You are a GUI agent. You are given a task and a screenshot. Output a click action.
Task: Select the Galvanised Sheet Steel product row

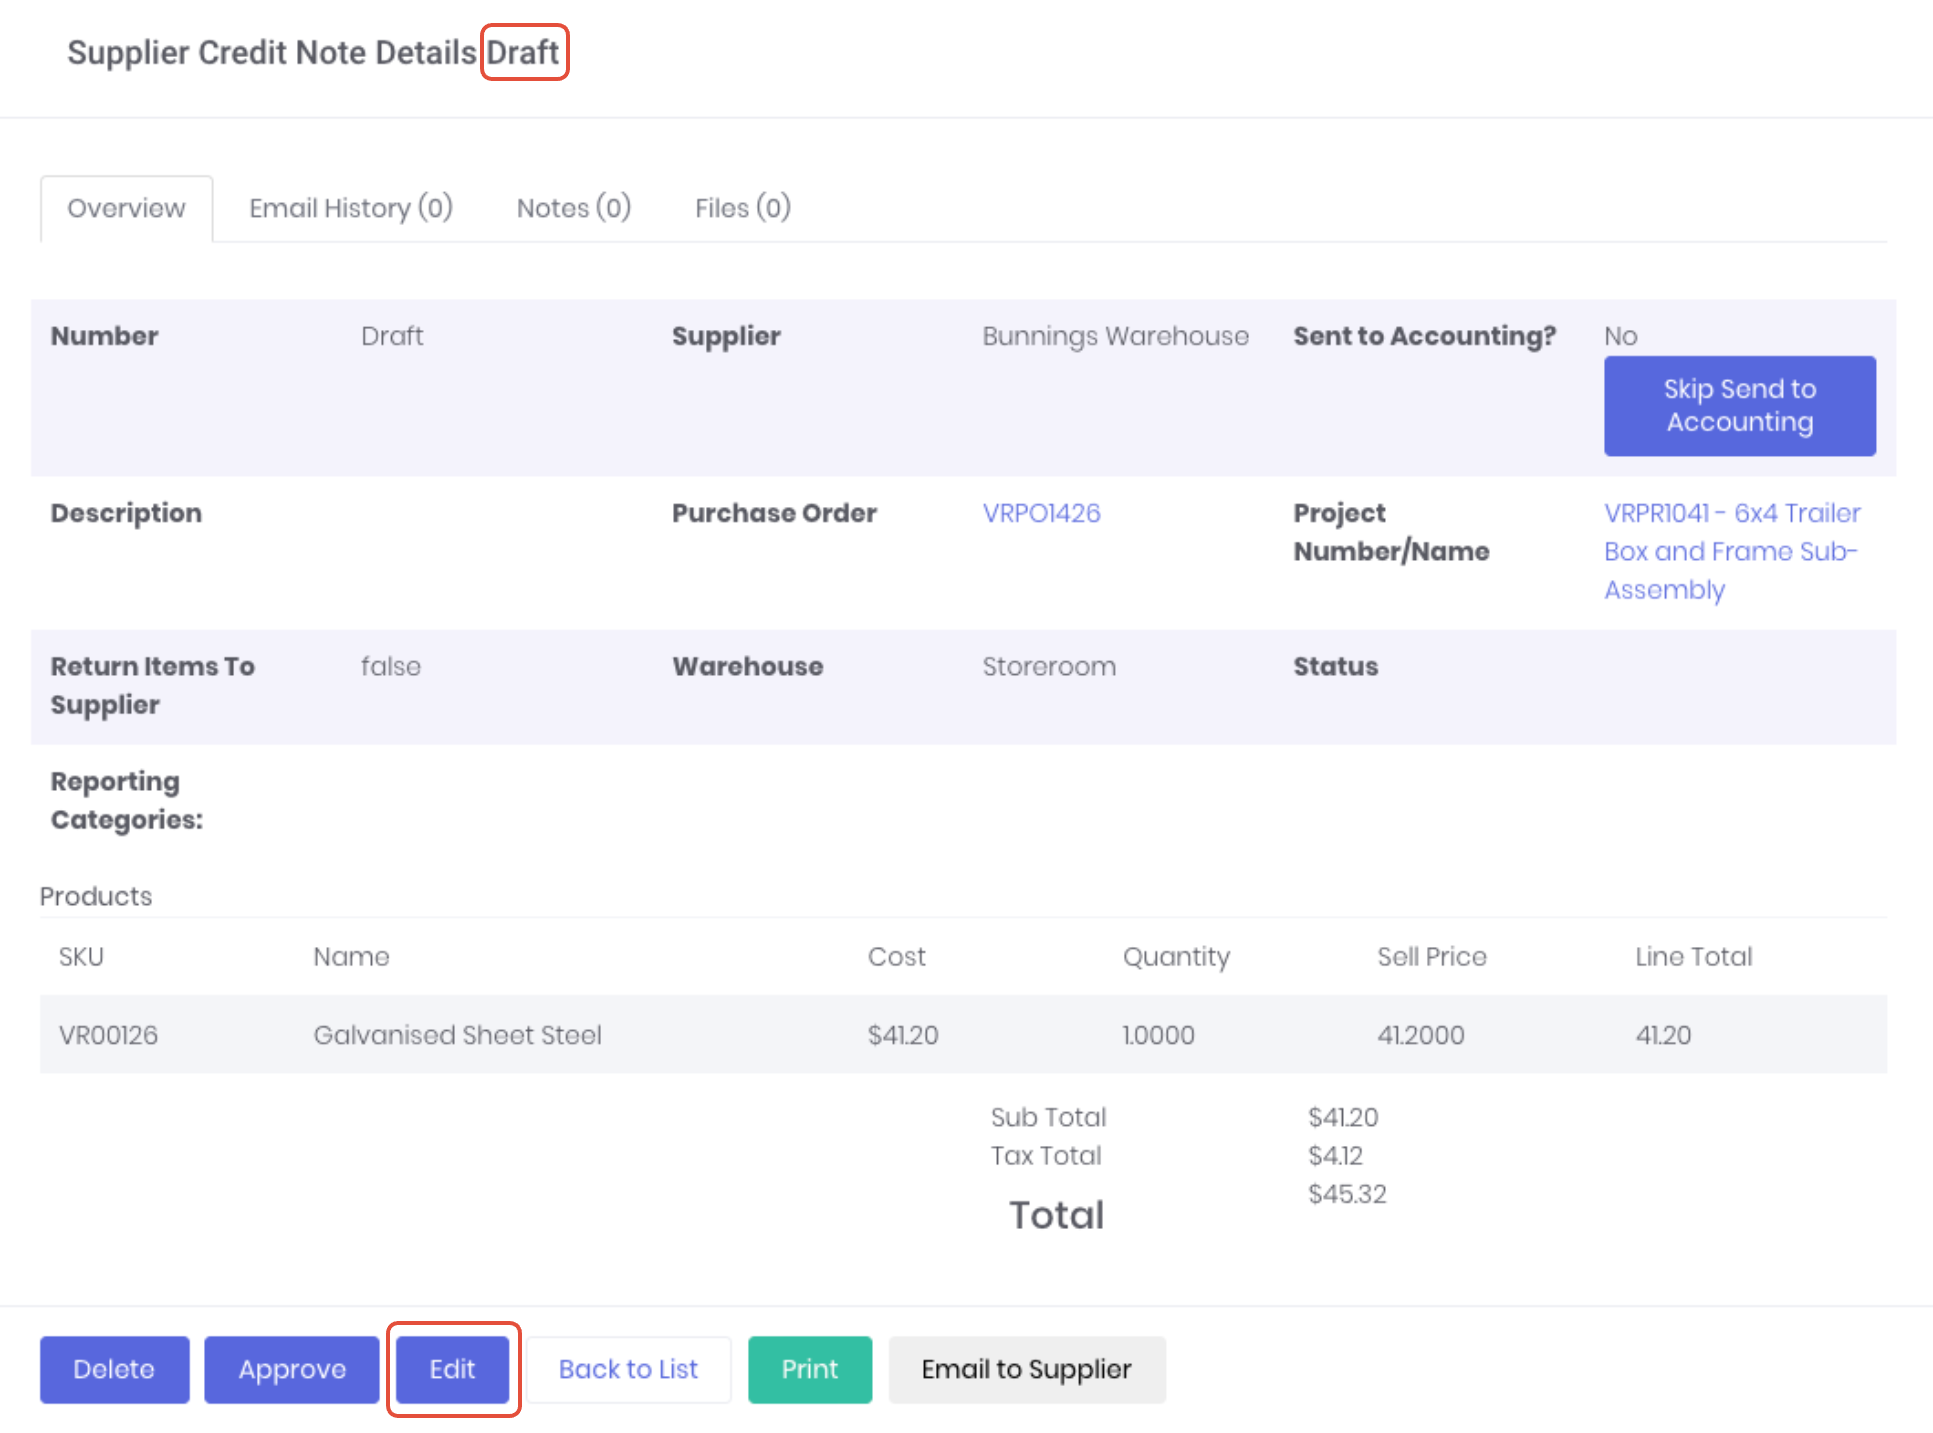point(457,1035)
